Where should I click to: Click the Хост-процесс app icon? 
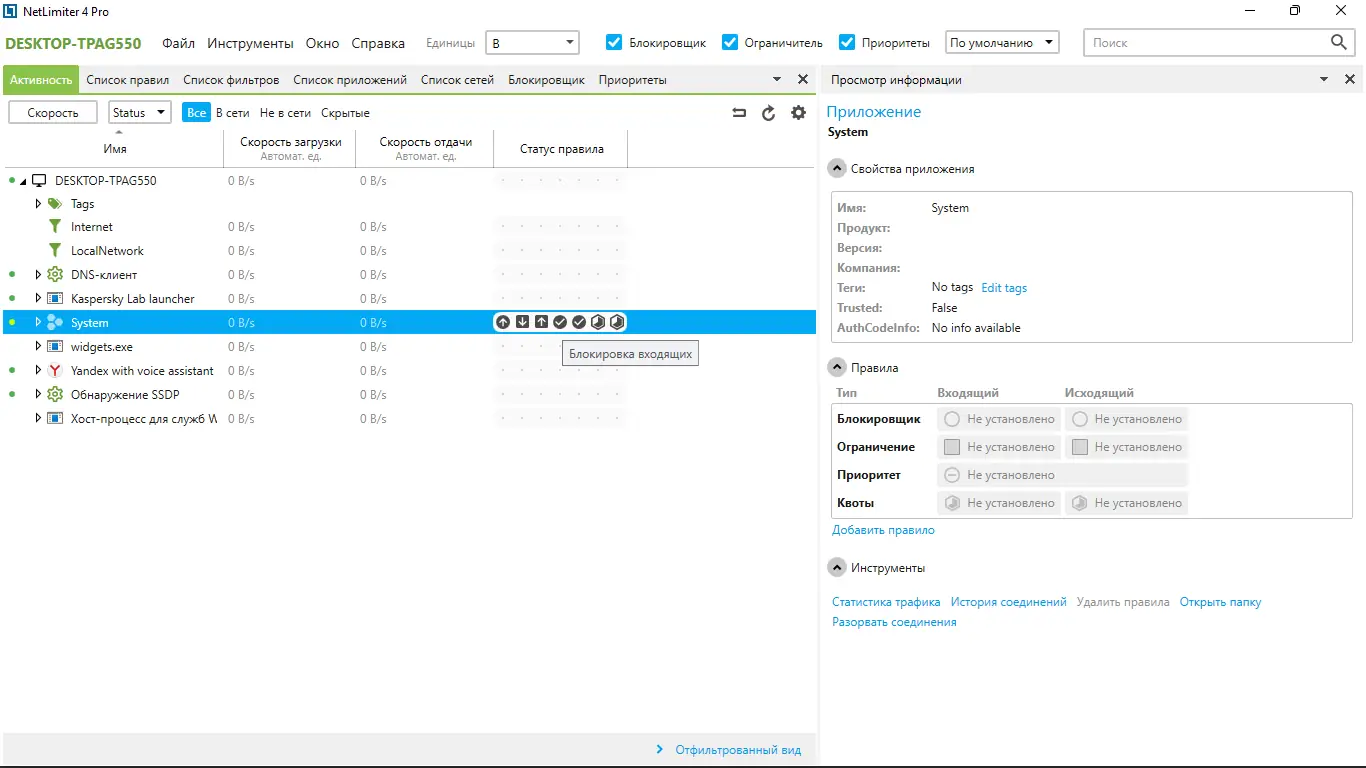coord(55,418)
